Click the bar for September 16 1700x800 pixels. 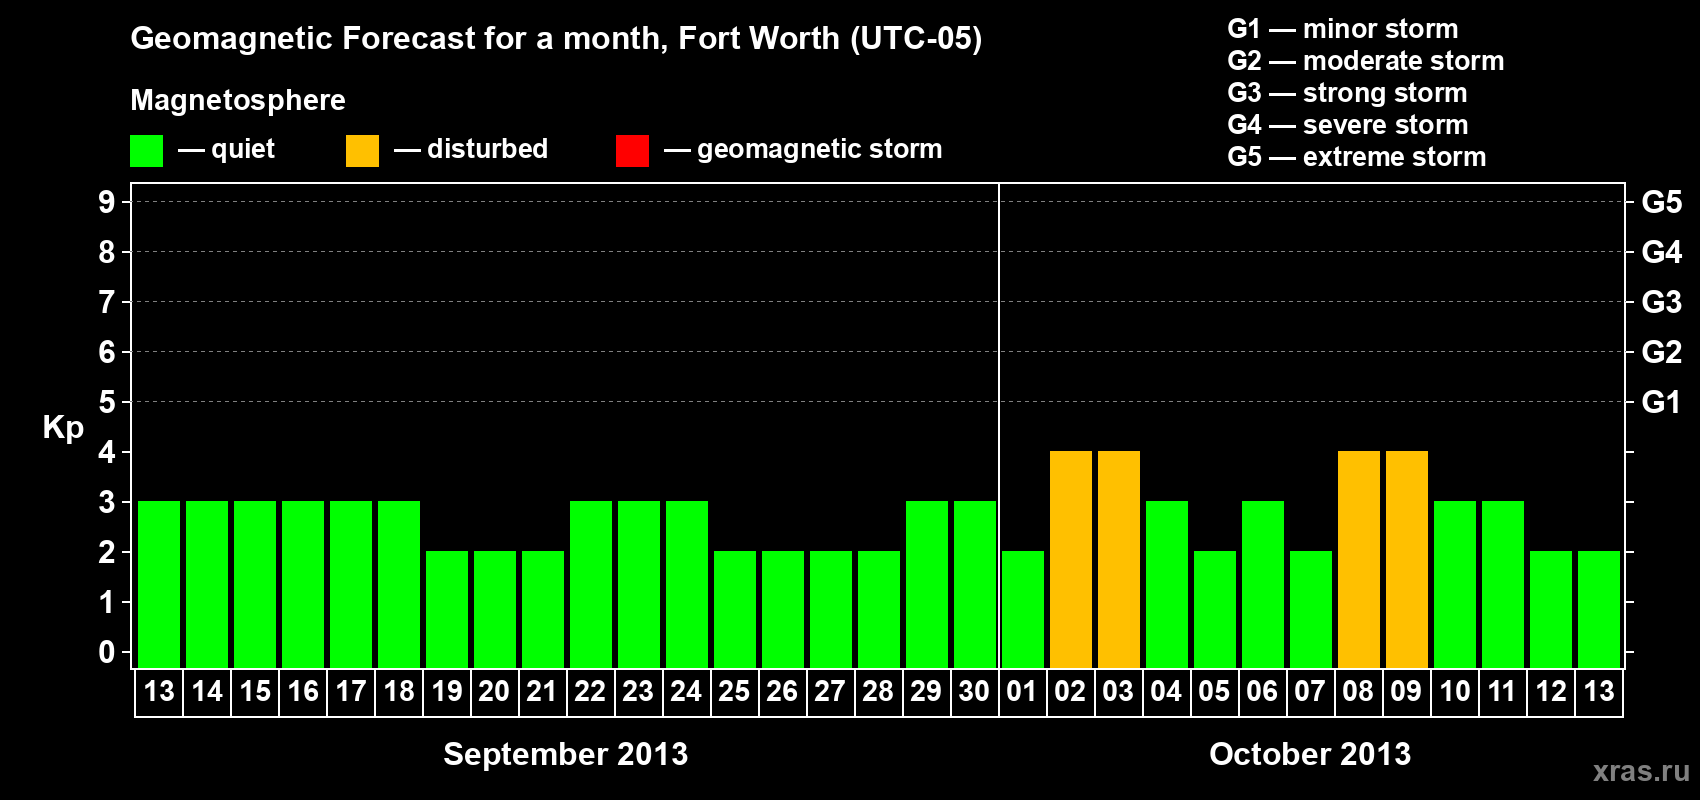(x=303, y=584)
